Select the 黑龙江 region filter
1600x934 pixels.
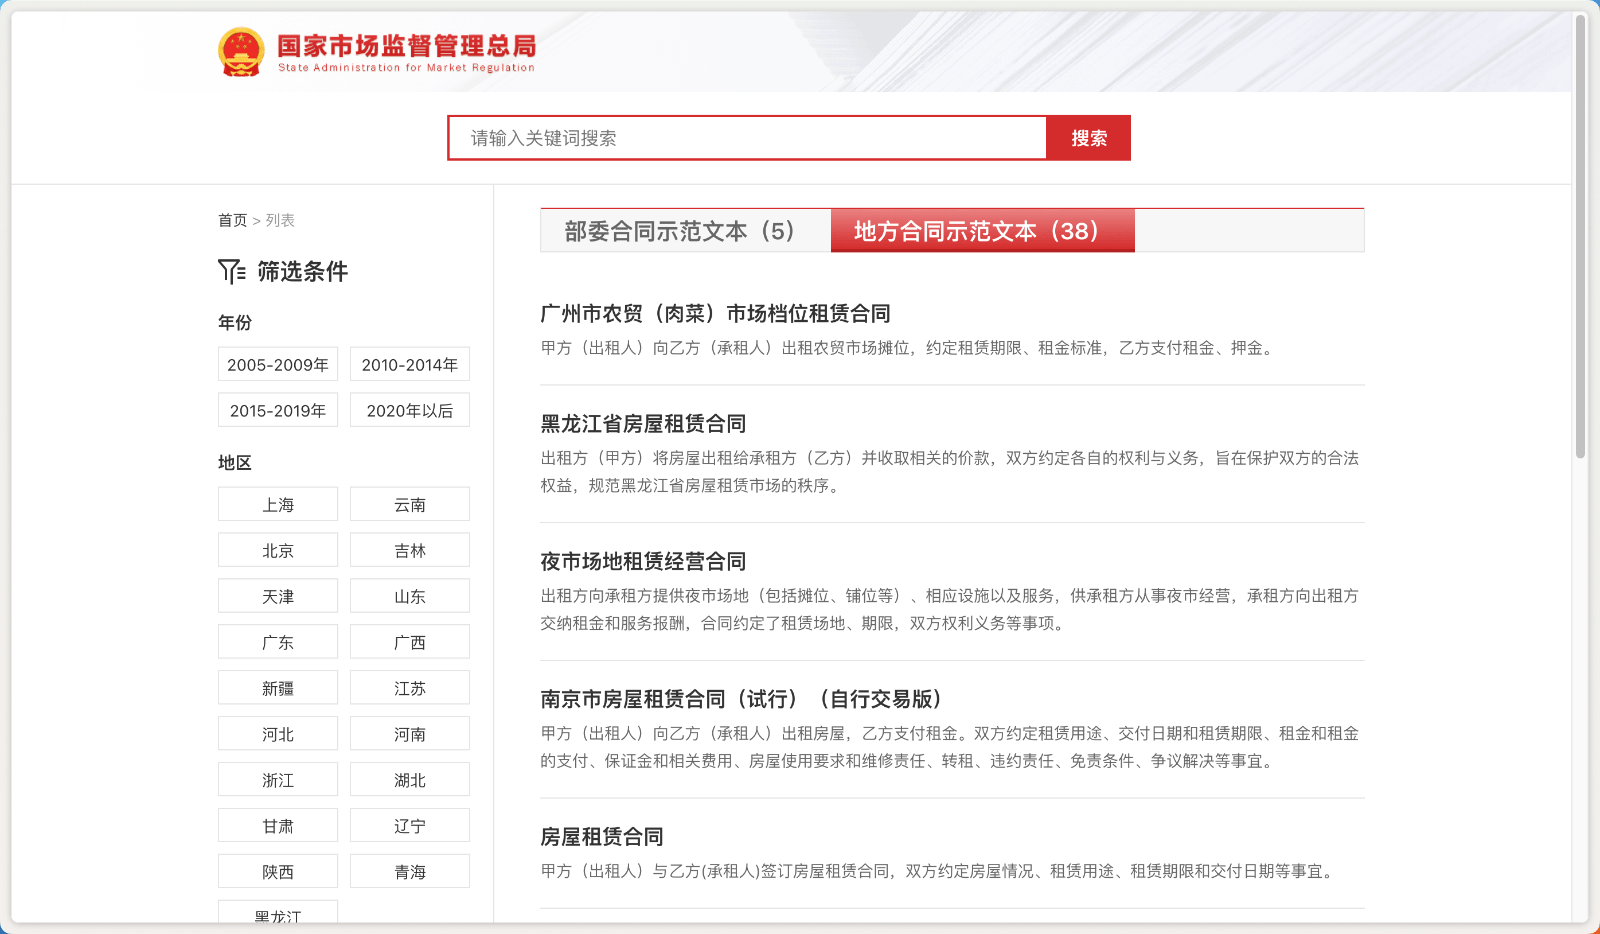coord(277,914)
